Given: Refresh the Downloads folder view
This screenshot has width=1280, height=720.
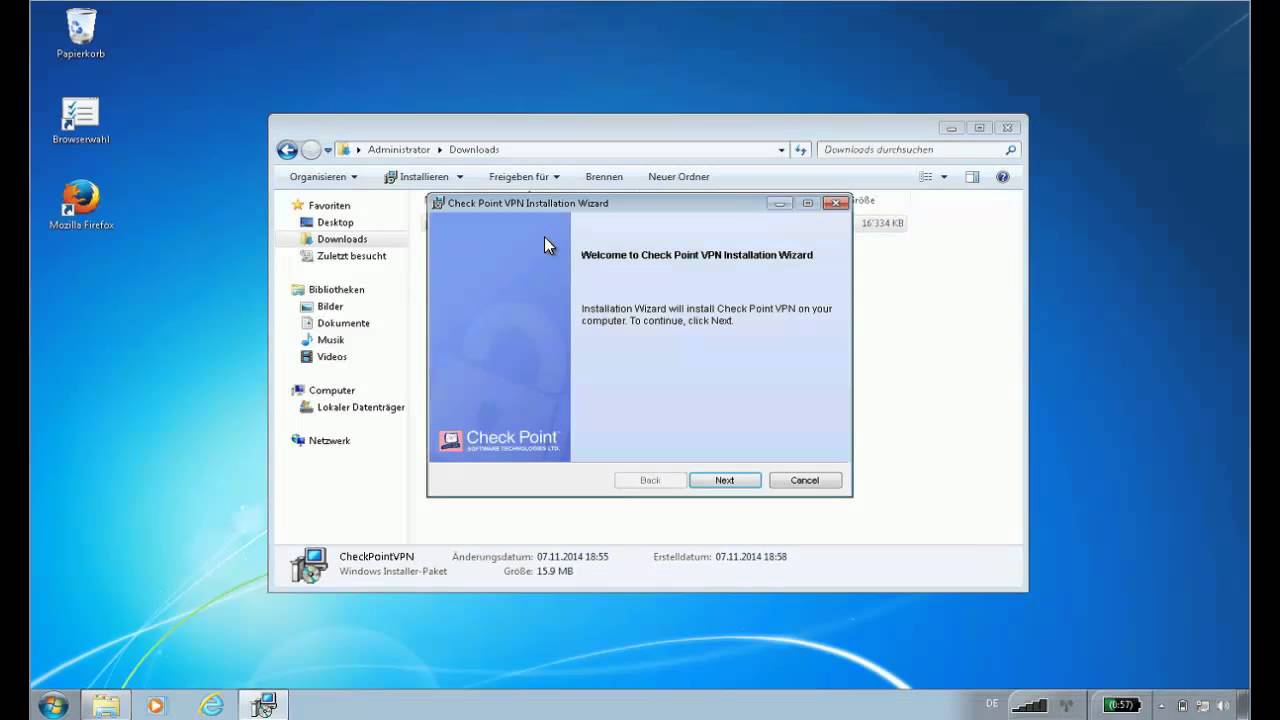Looking at the screenshot, I should point(800,150).
